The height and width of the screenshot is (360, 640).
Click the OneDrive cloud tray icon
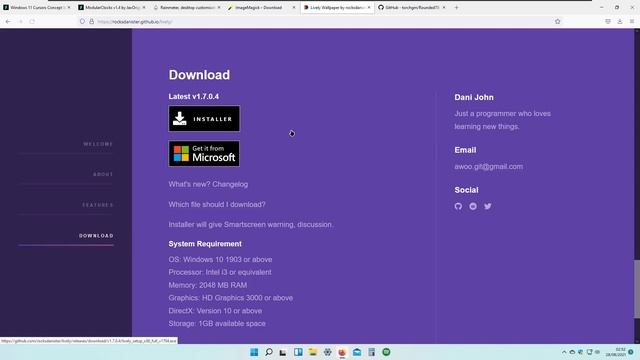572,352
